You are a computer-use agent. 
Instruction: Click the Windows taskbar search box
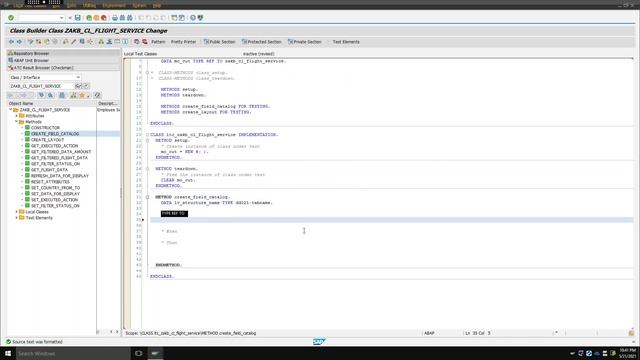click(x=73, y=353)
